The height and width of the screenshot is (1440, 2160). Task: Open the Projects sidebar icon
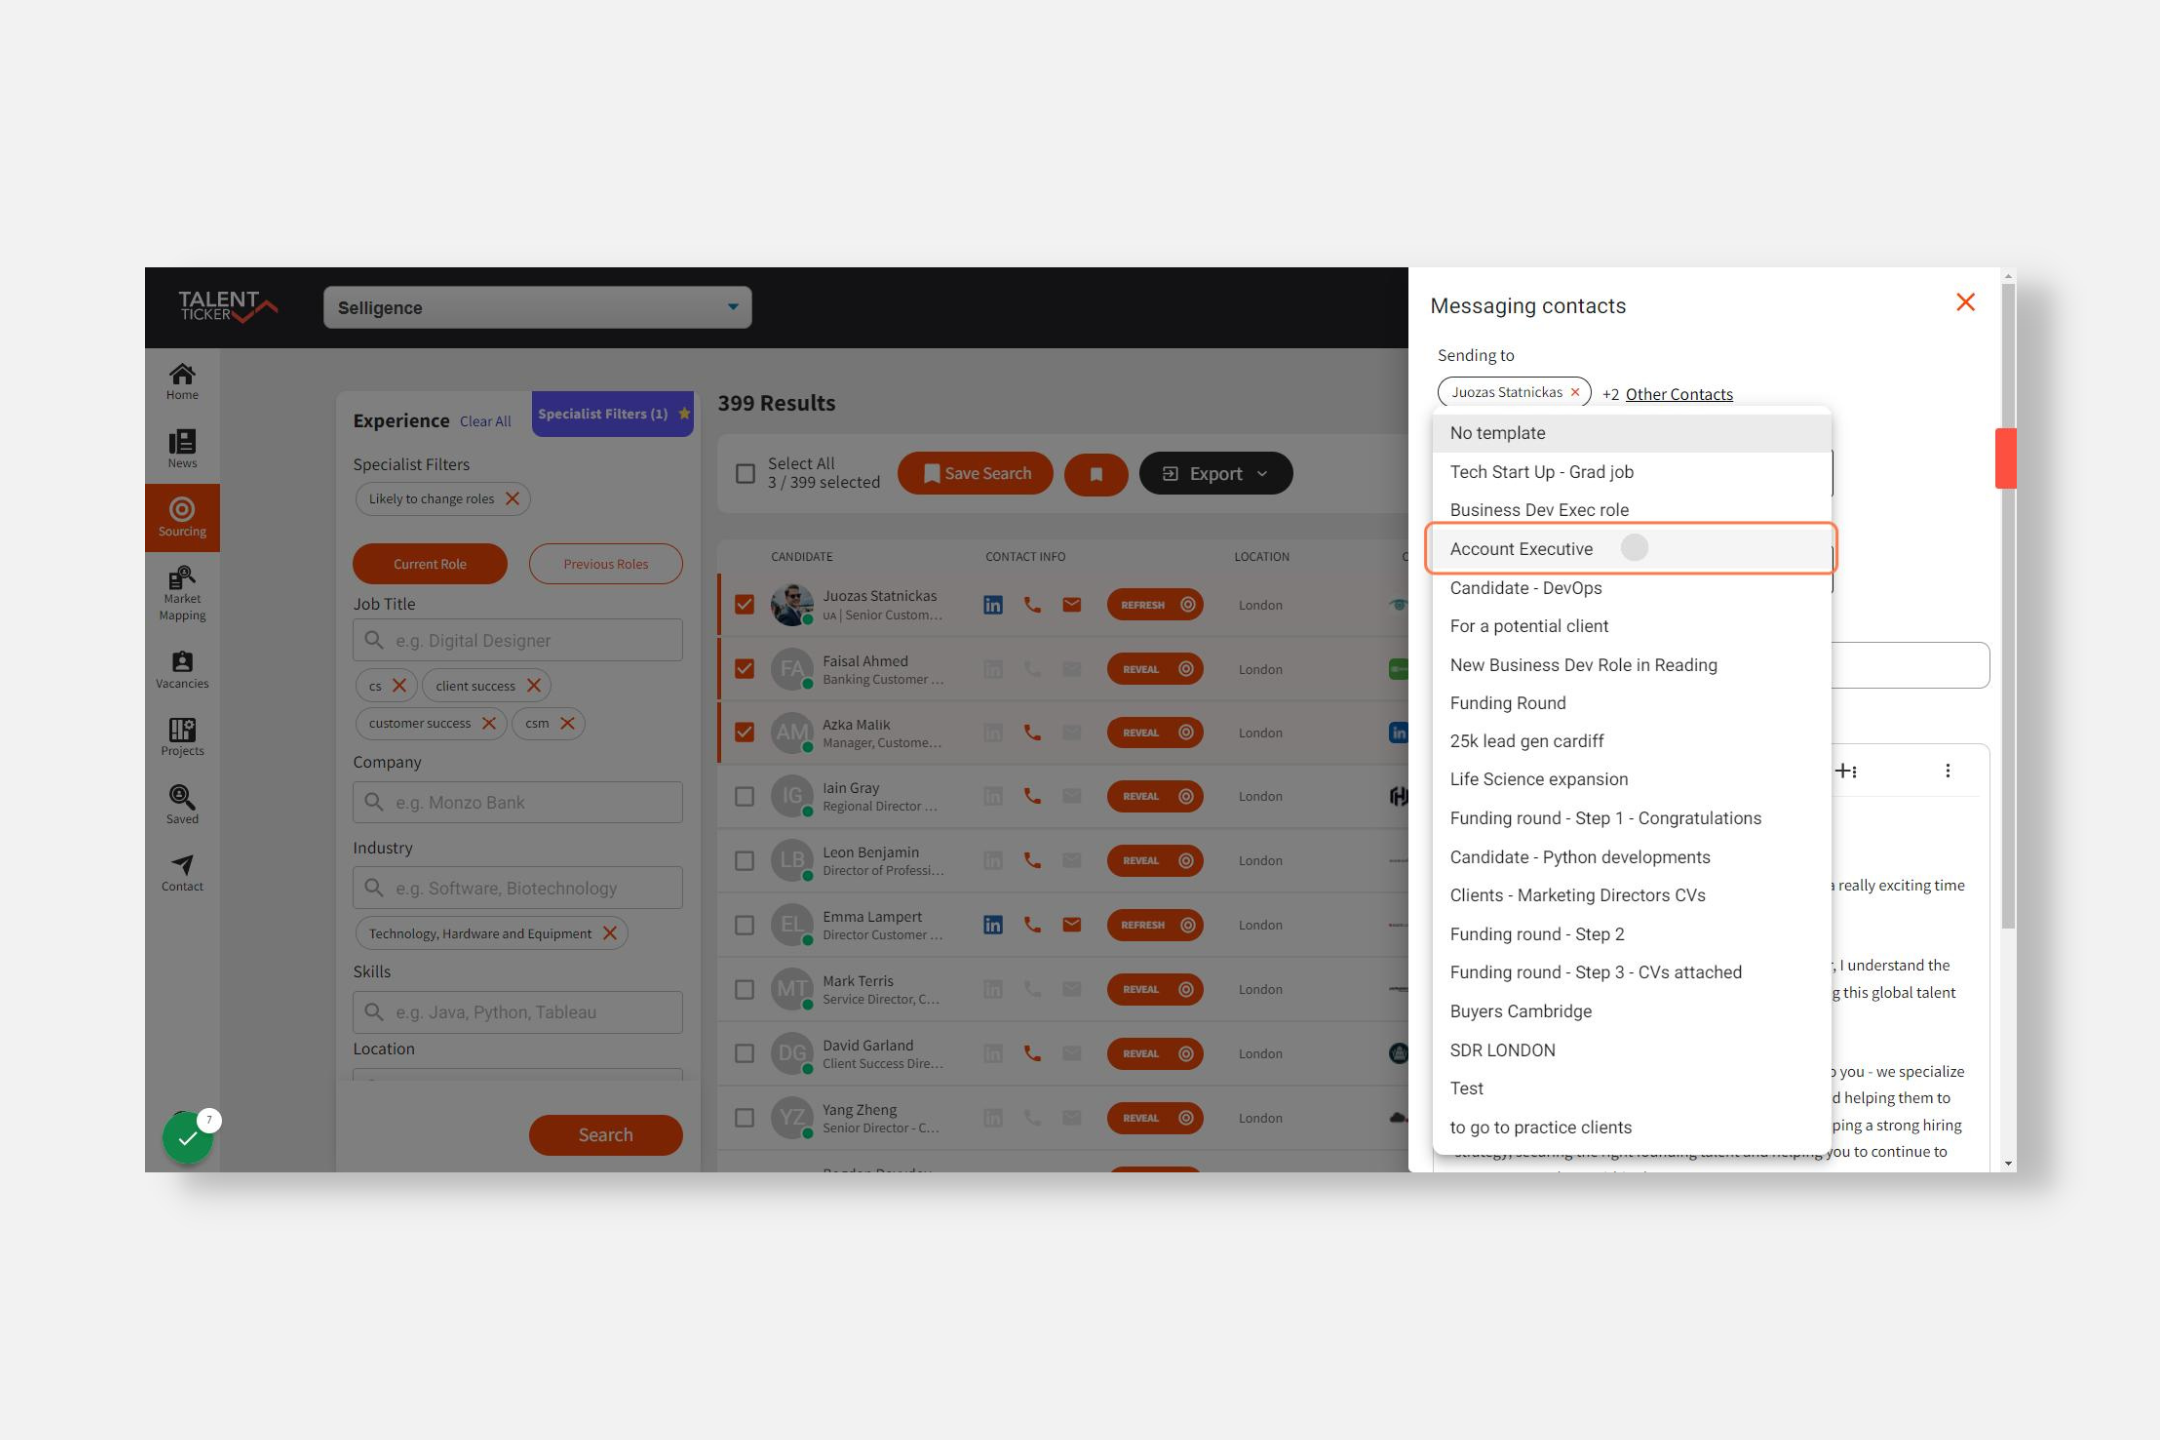click(182, 737)
